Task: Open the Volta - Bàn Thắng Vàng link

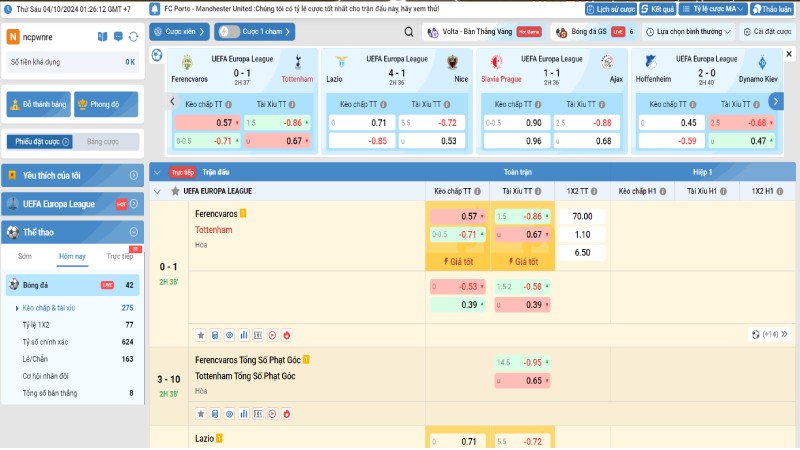Action: [x=484, y=32]
